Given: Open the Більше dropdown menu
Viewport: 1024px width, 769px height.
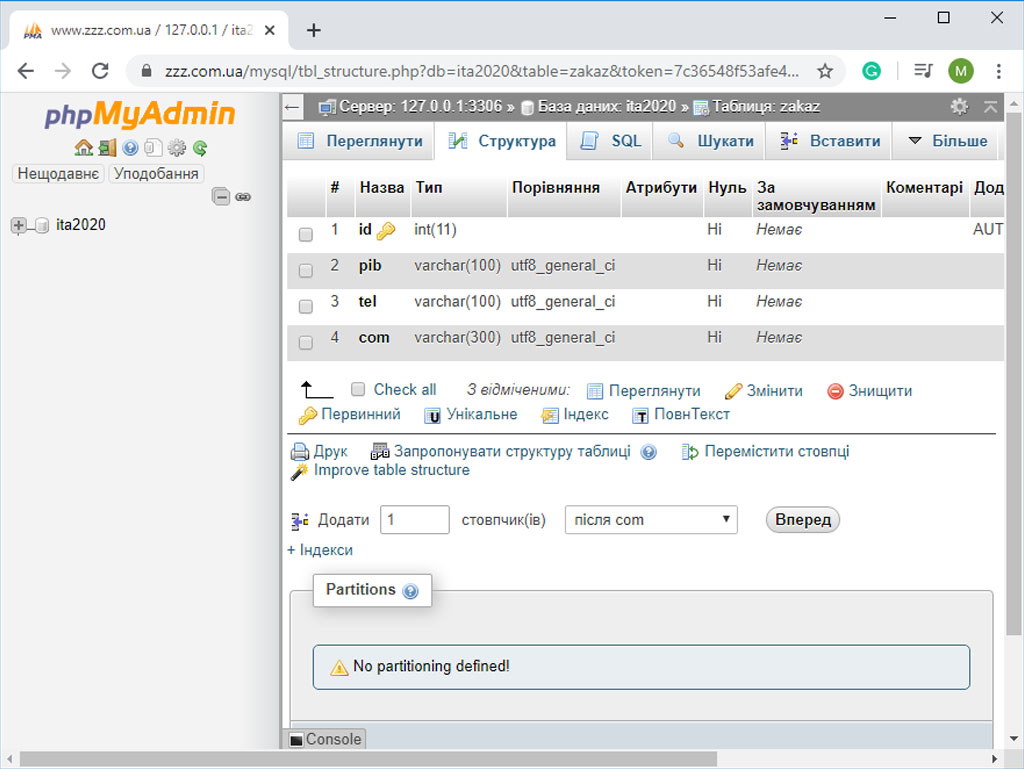Looking at the screenshot, I should (x=947, y=141).
